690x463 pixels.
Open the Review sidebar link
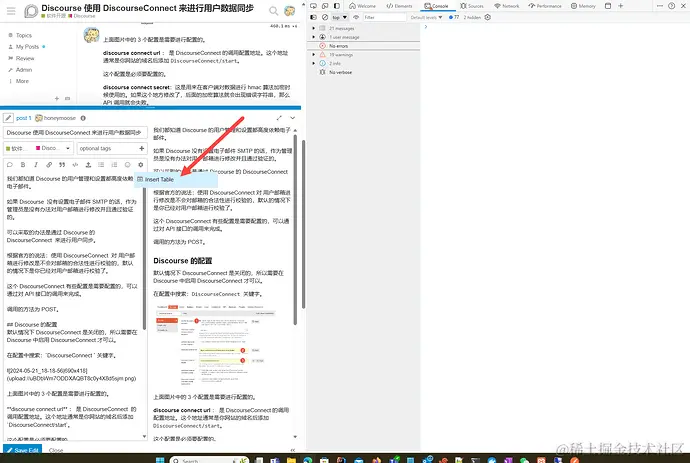pyautogui.click(x=25, y=58)
